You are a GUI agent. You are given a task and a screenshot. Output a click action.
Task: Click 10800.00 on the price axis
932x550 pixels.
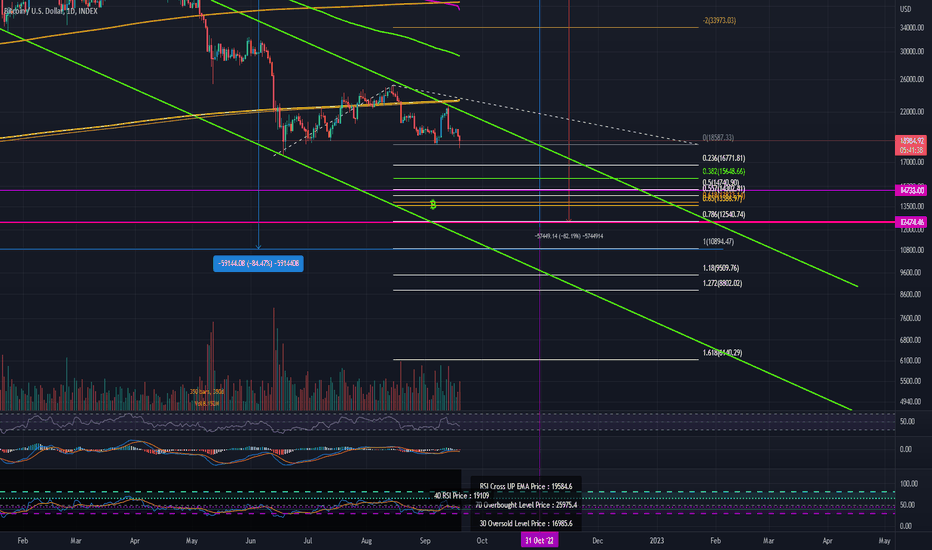pyautogui.click(x=912, y=250)
